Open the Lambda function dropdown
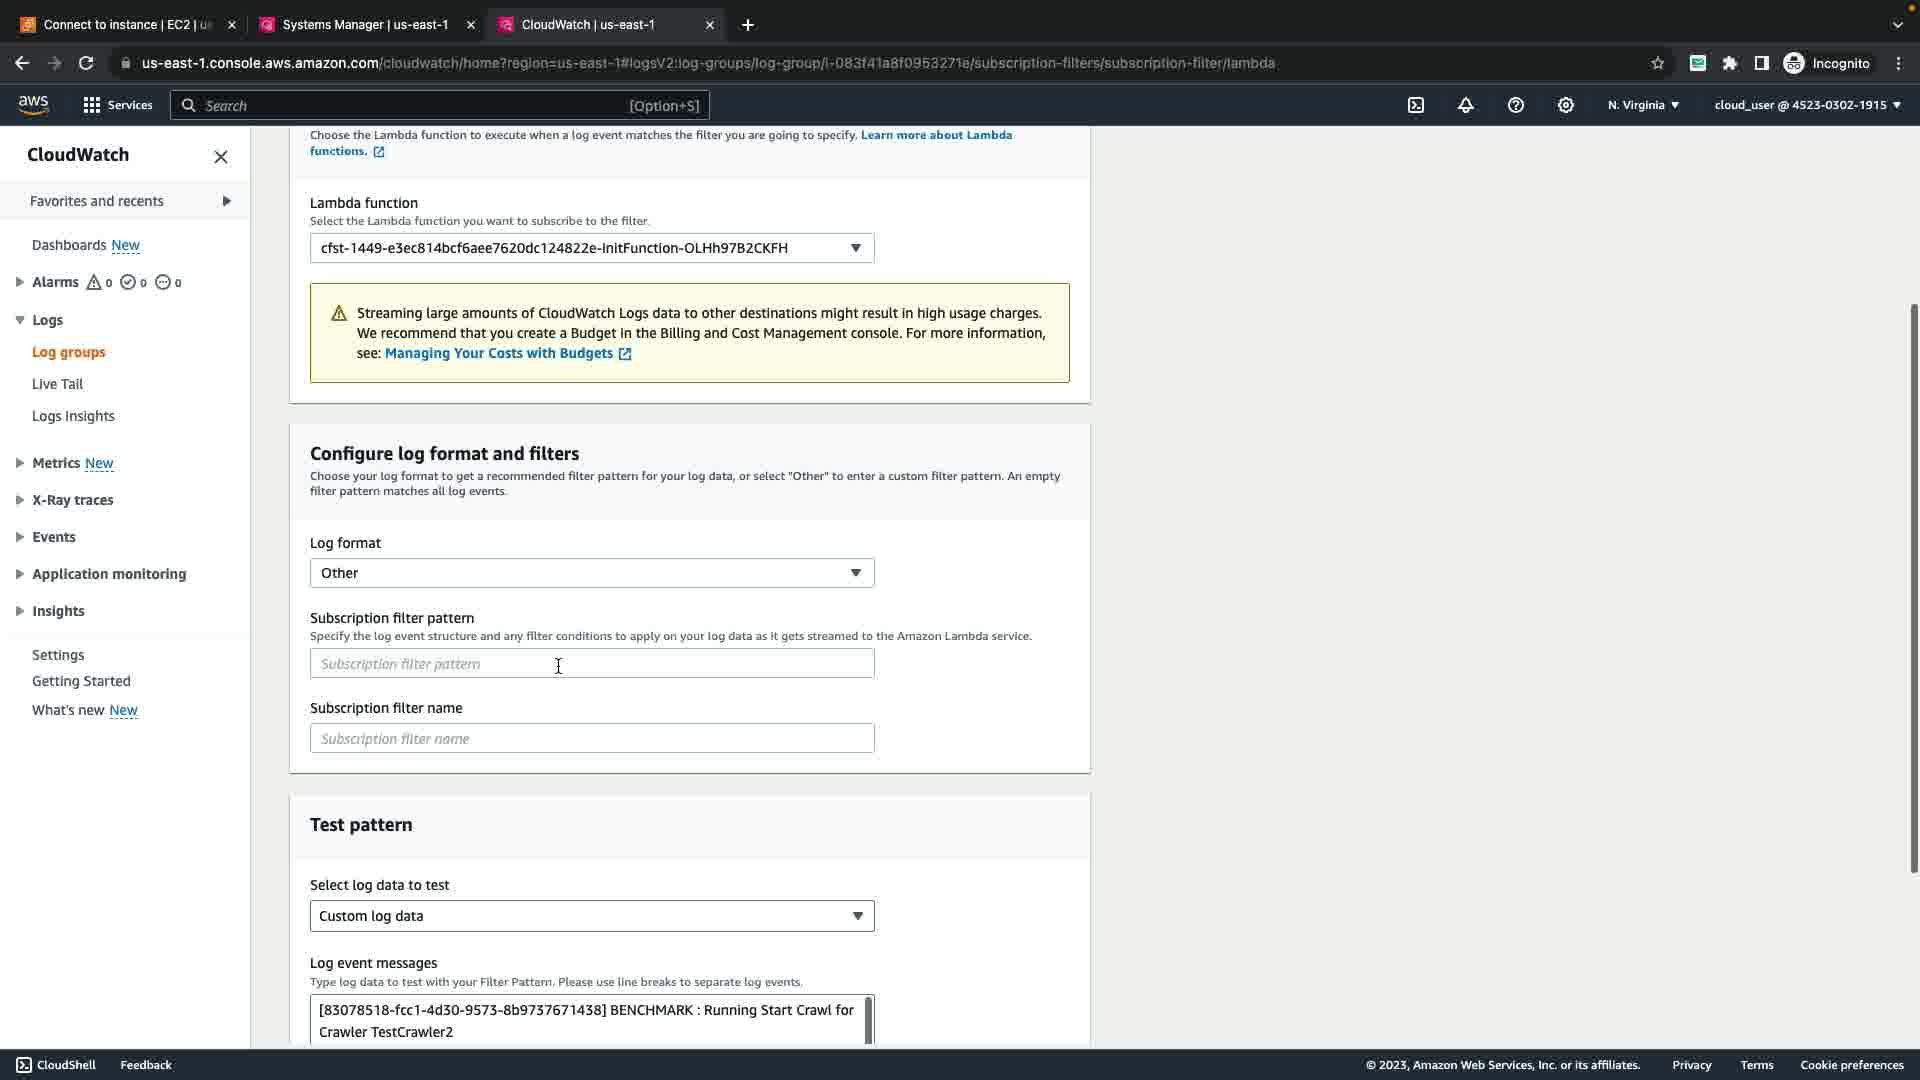The height and width of the screenshot is (1080, 1920). coord(592,248)
